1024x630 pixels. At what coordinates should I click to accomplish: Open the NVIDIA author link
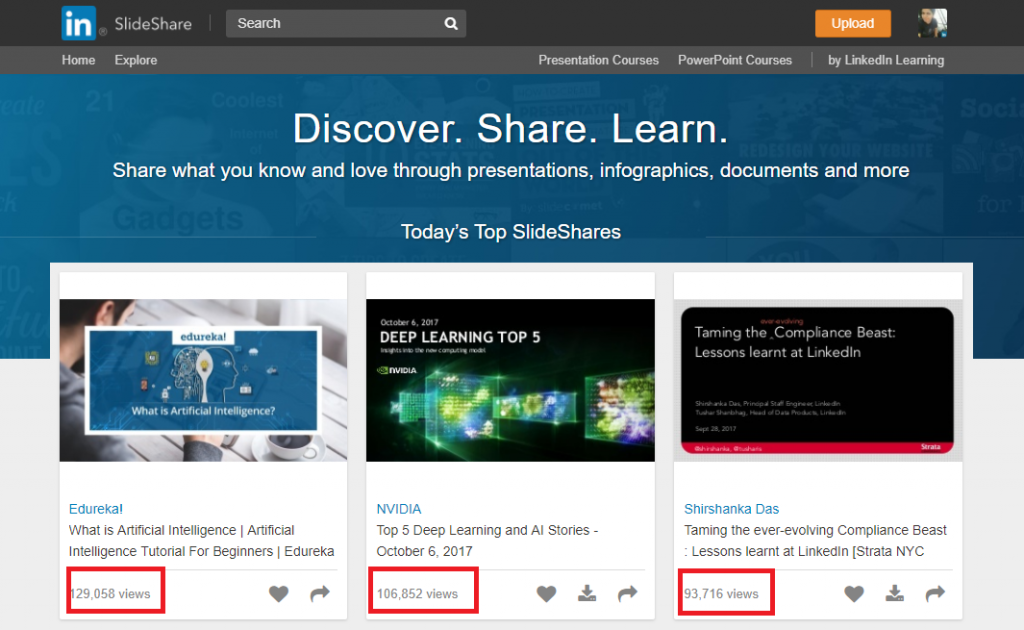pyautogui.click(x=399, y=509)
